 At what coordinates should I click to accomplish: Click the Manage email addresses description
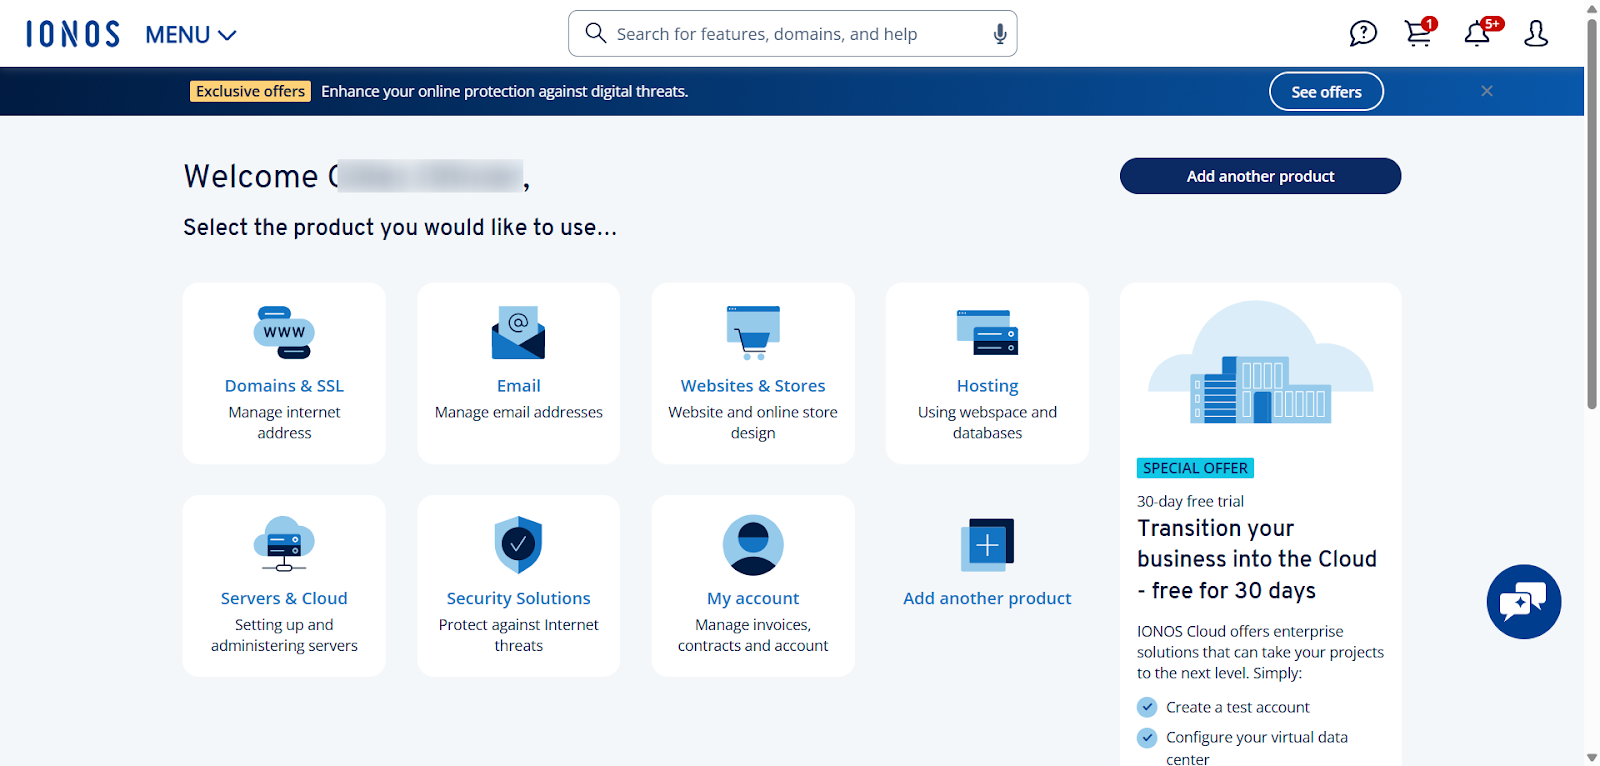point(518,412)
